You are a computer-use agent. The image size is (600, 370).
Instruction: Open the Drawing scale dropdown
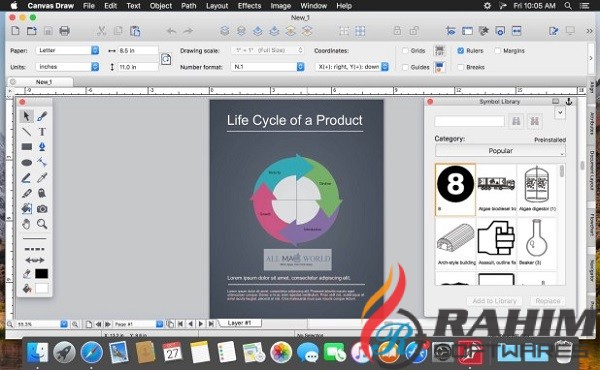tap(267, 50)
